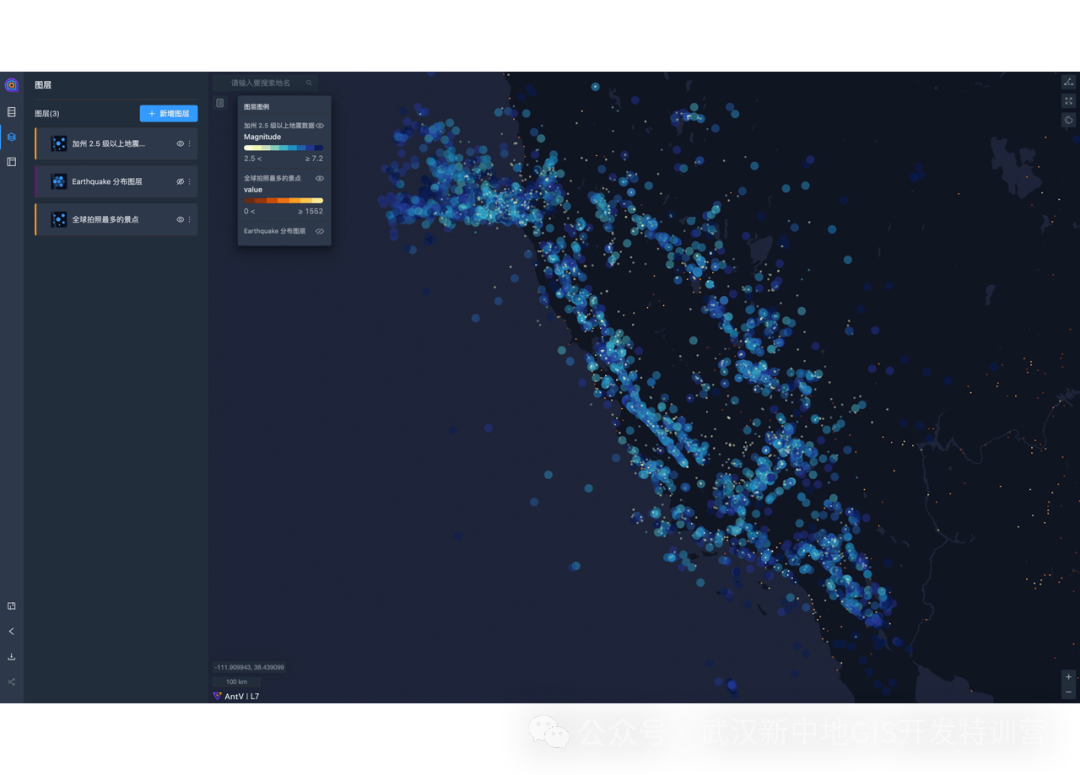Viewport: 1080px width, 775px height.
Task: Switch to the 图层 panel header tab
Action: (42, 84)
